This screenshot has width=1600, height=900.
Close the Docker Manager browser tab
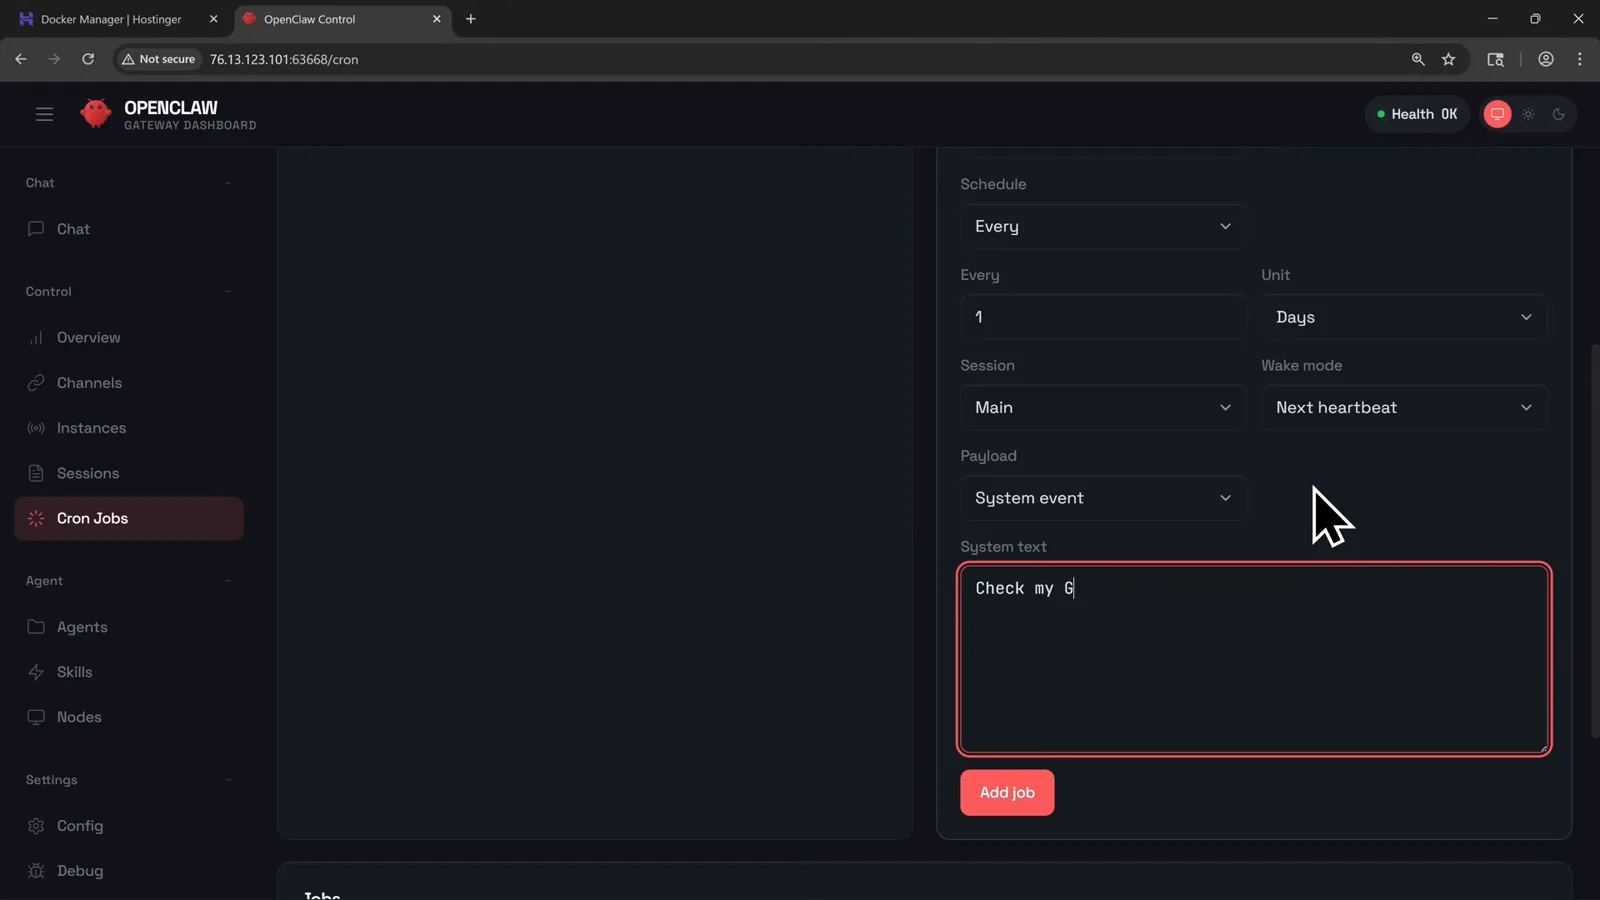coord(213,19)
